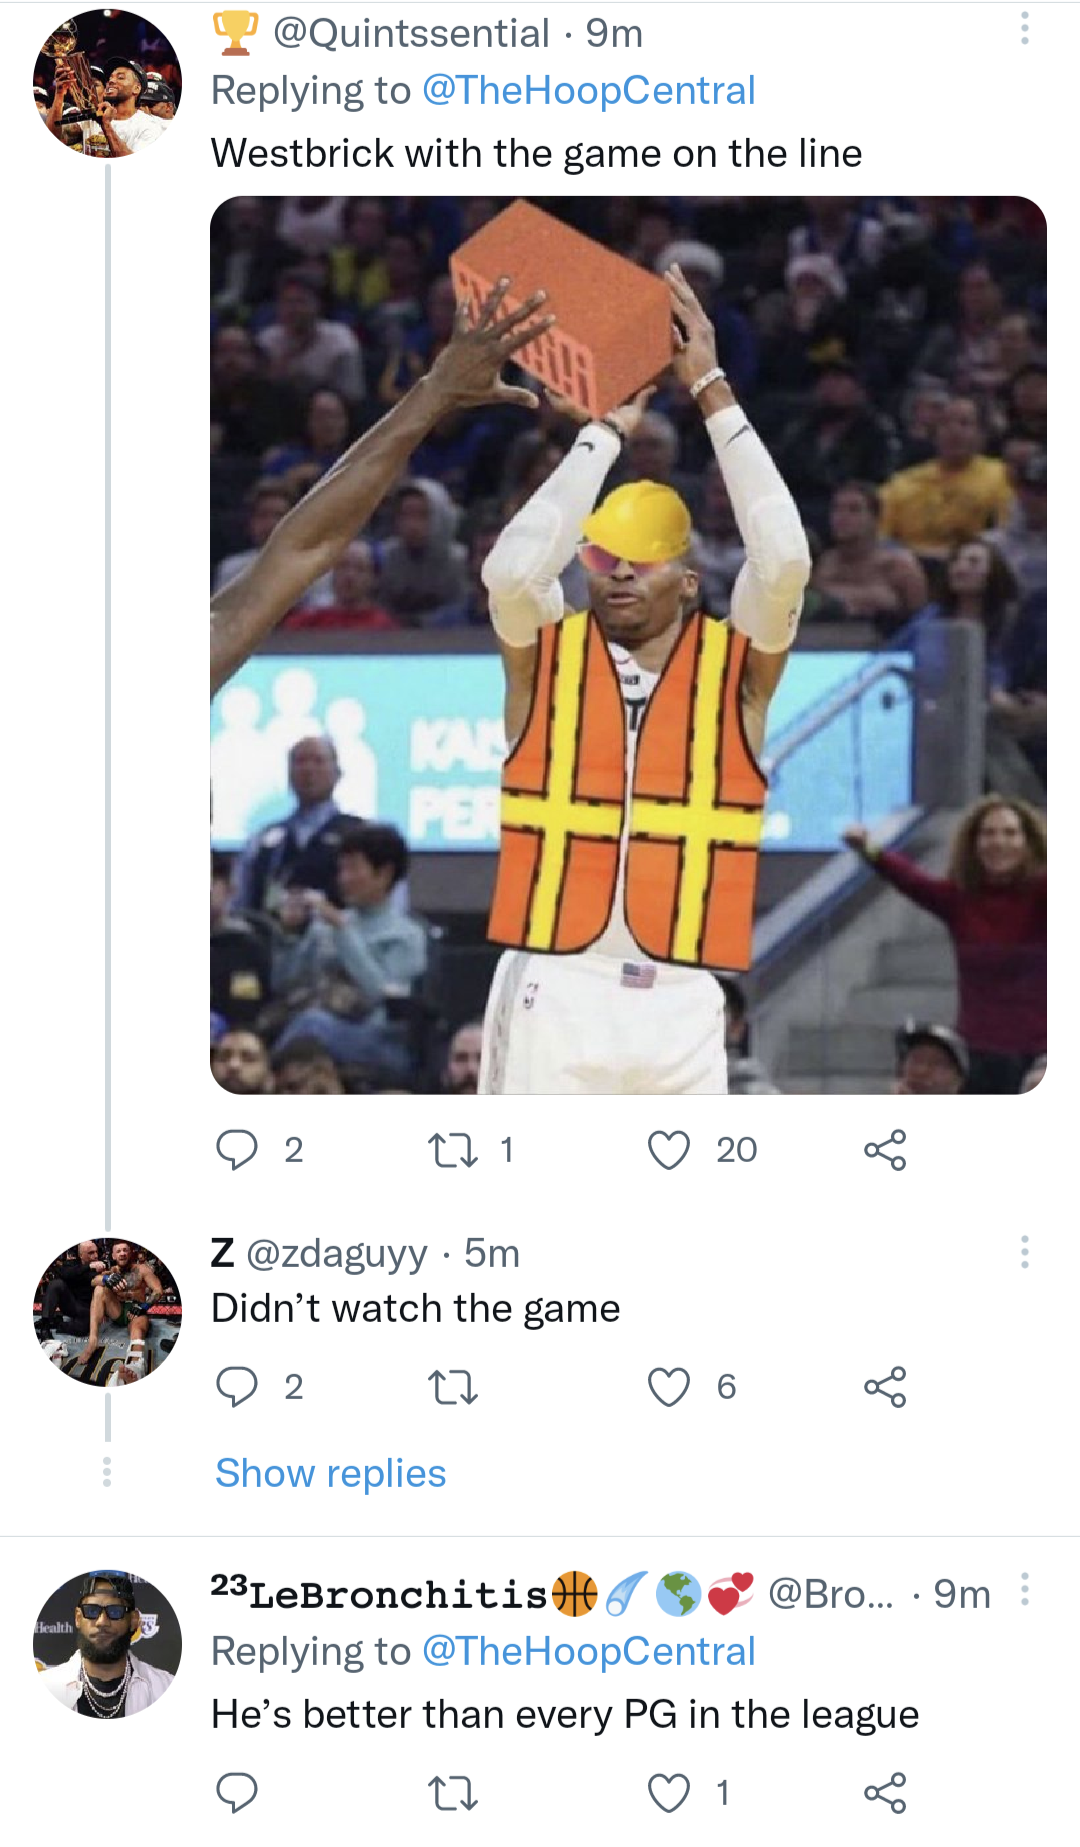Like Quintssential's tweet
This screenshot has width=1080, height=1847.
(668, 1151)
